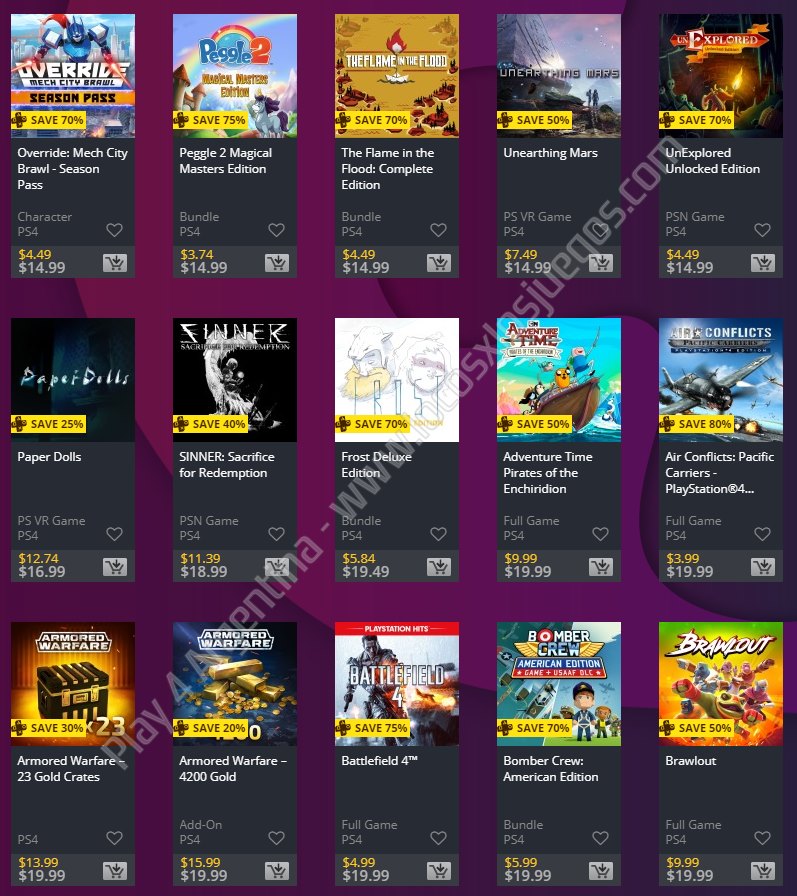Open the Unearthing Mars title link
Viewport: 797px width, 896px height.
click(x=550, y=153)
